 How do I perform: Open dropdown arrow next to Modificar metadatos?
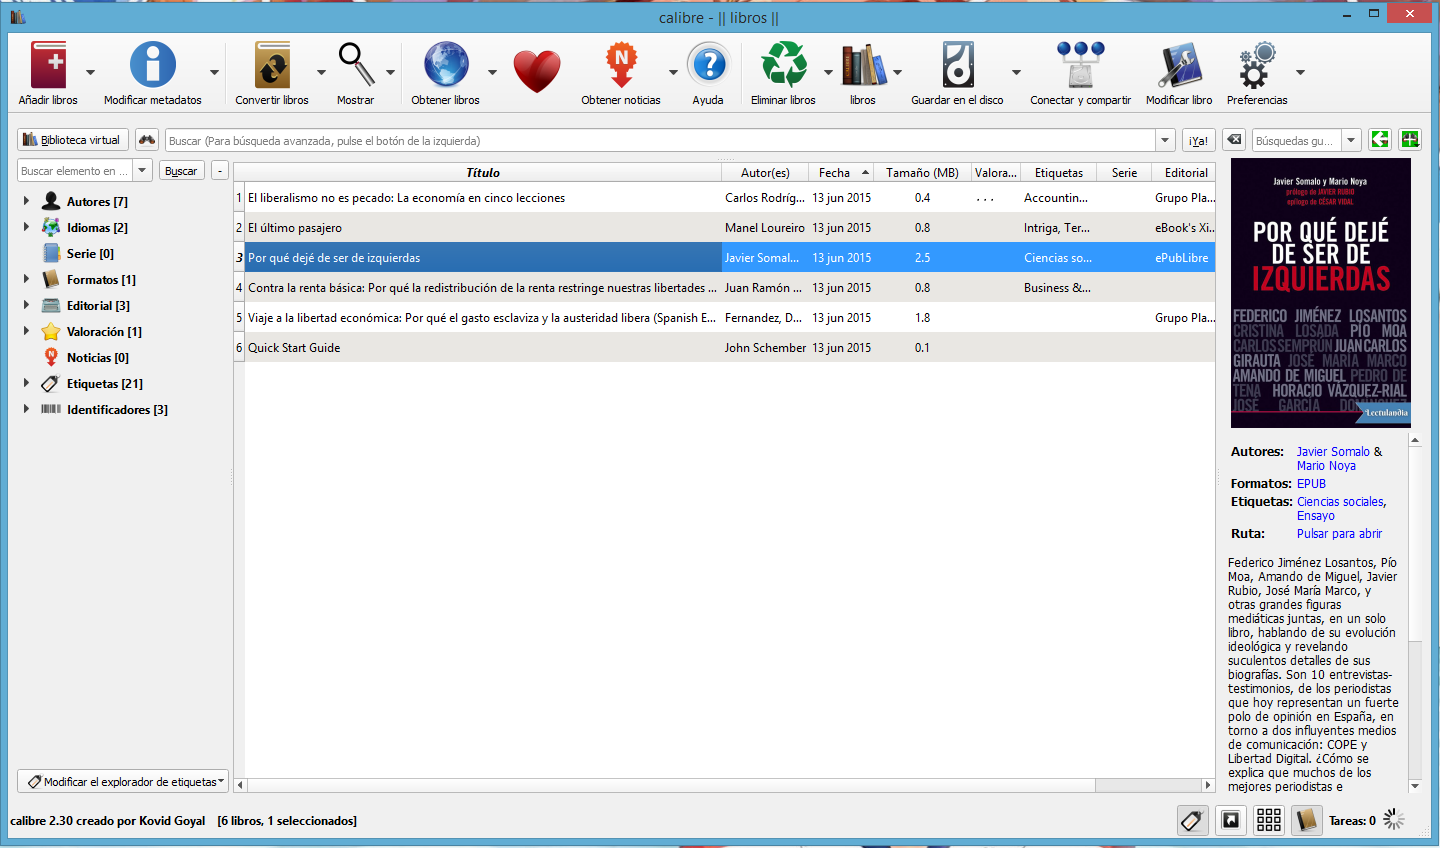coord(214,72)
